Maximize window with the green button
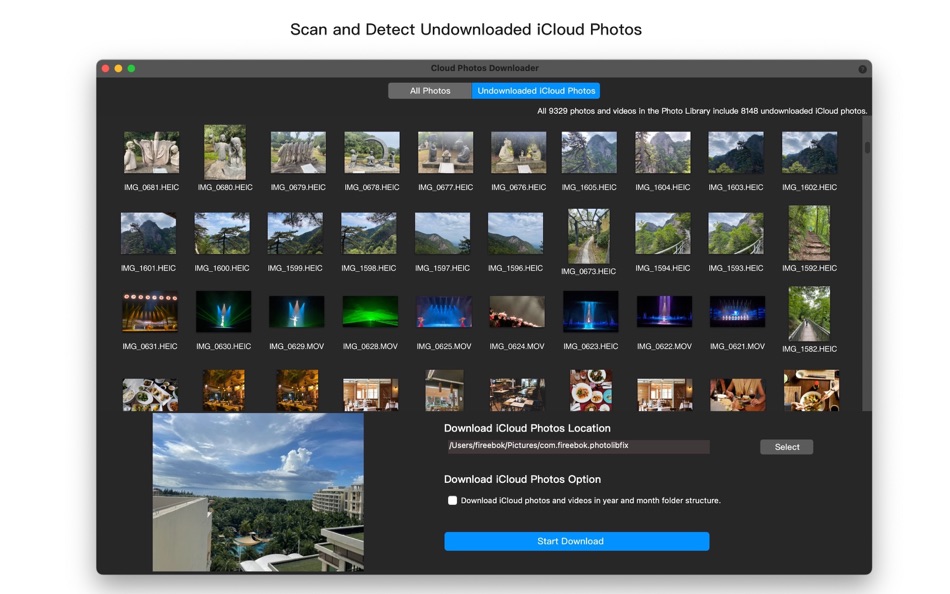The image size is (950, 594). [x=131, y=68]
